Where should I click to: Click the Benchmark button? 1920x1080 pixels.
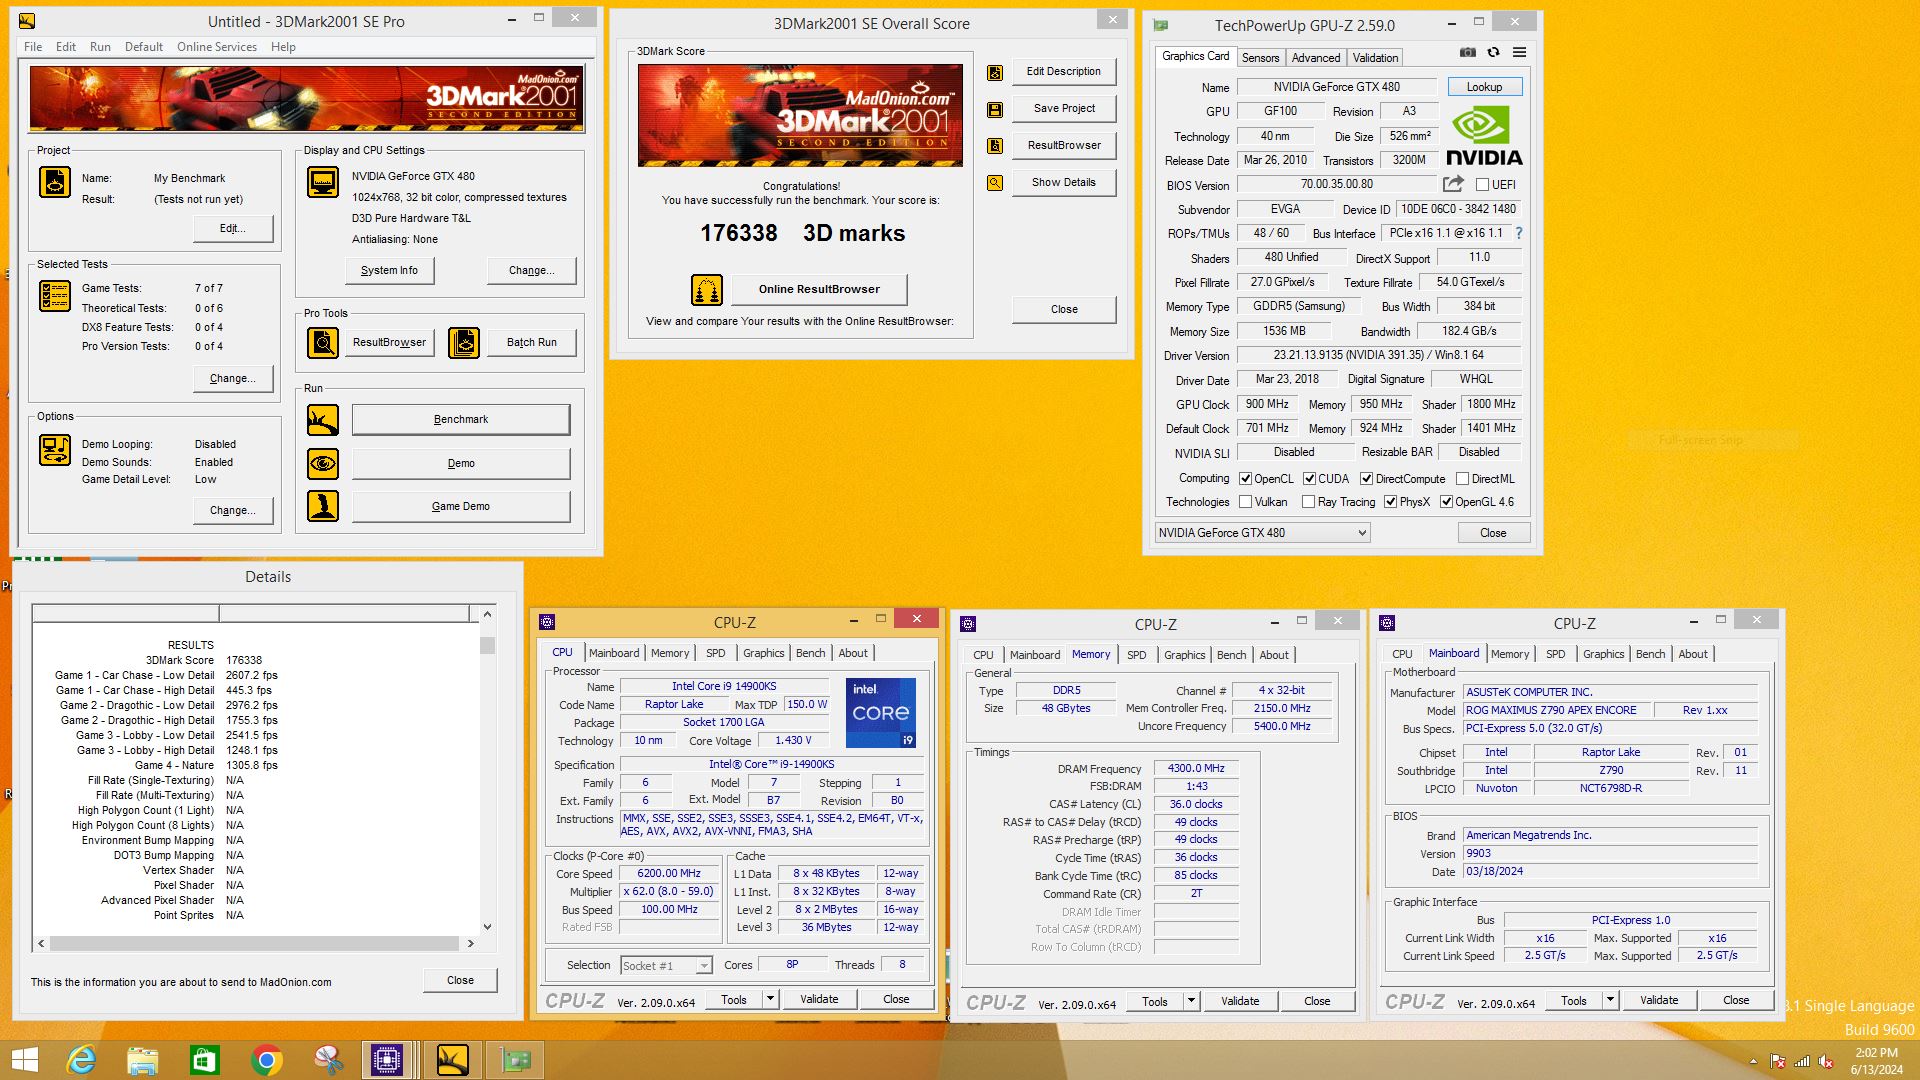coord(461,420)
